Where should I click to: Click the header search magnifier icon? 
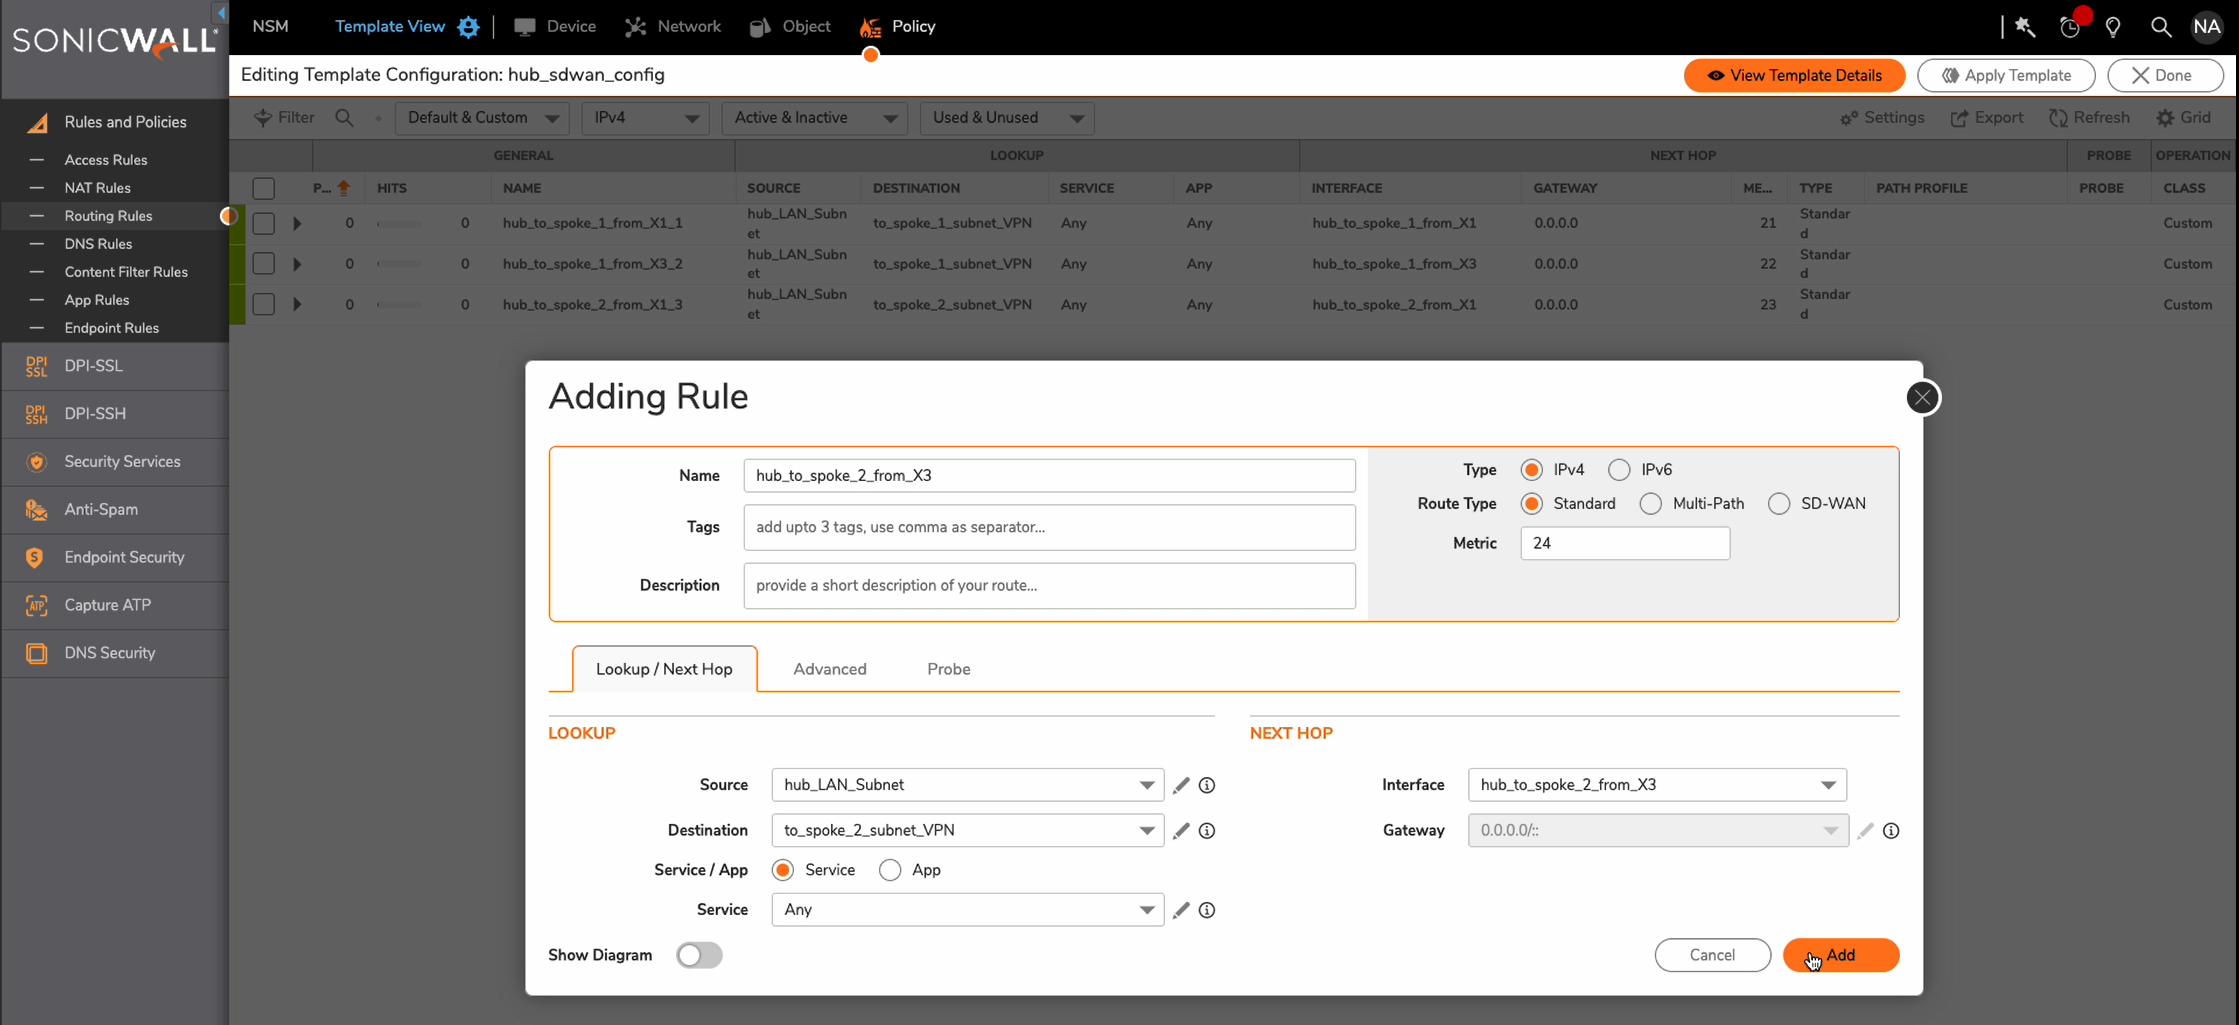click(2161, 27)
